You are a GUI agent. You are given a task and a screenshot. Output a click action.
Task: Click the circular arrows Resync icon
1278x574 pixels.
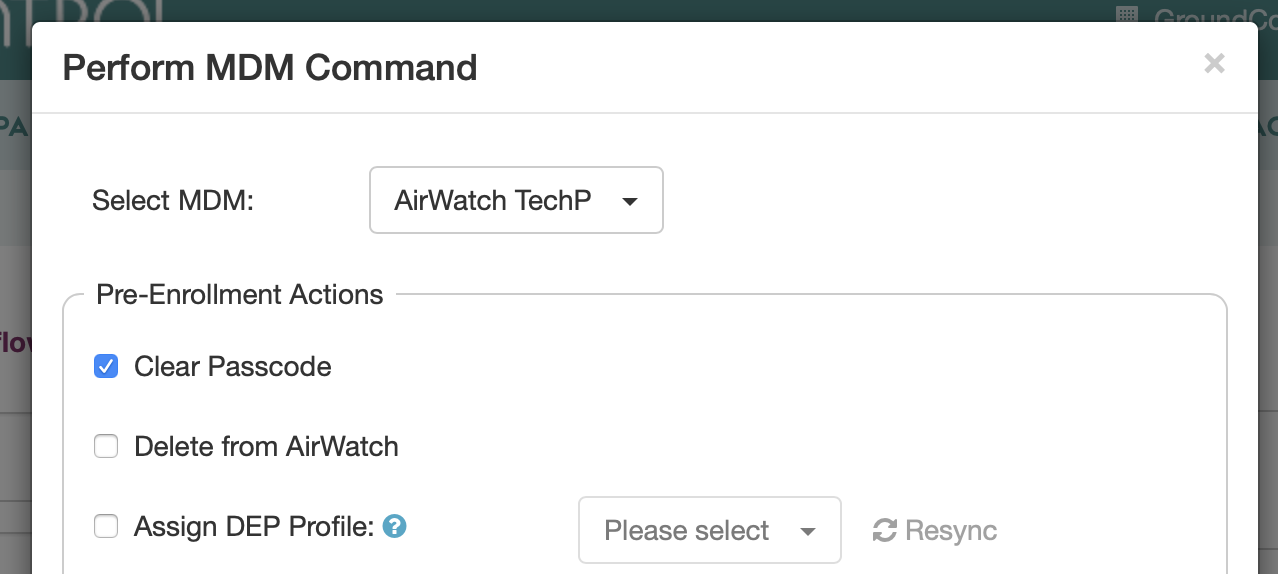884,530
